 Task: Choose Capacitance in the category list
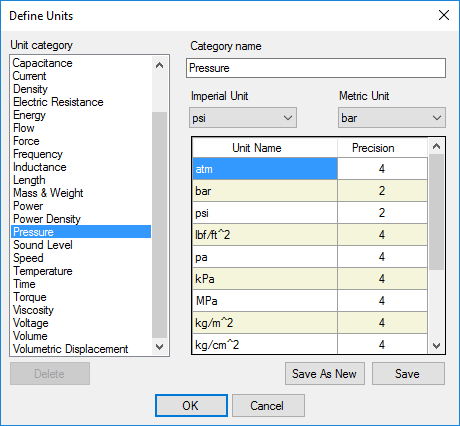pos(42,63)
